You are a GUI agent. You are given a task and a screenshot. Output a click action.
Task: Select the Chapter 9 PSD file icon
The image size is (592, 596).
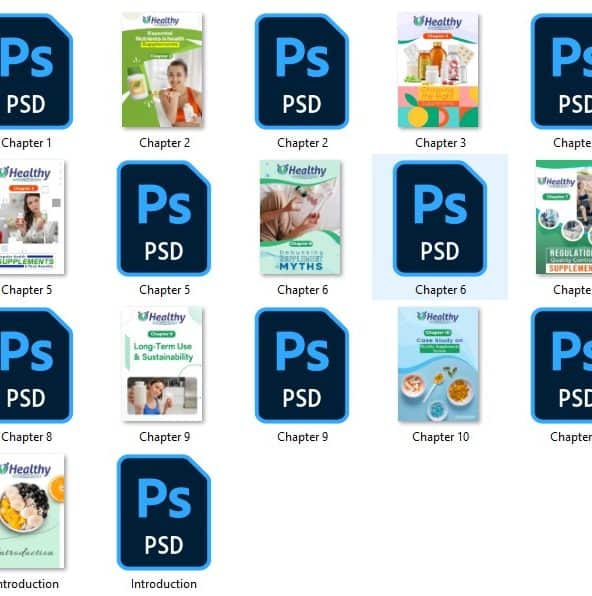coord(302,365)
